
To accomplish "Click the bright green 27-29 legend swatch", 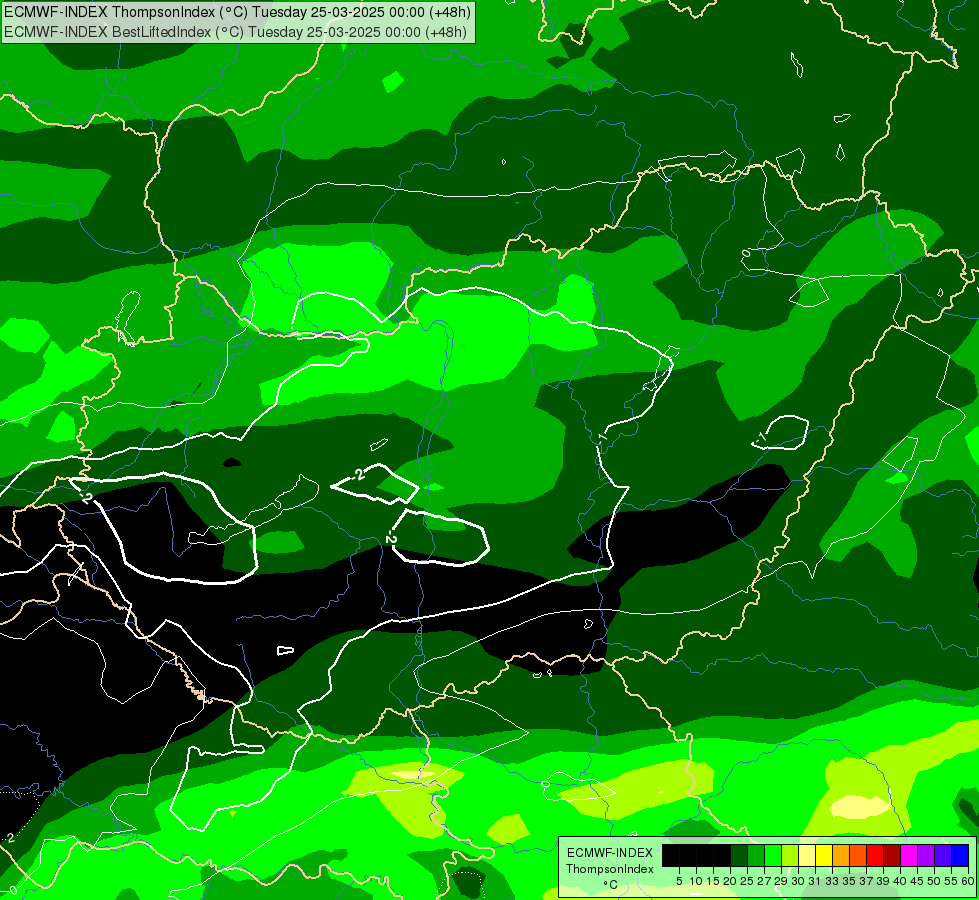I will point(773,855).
